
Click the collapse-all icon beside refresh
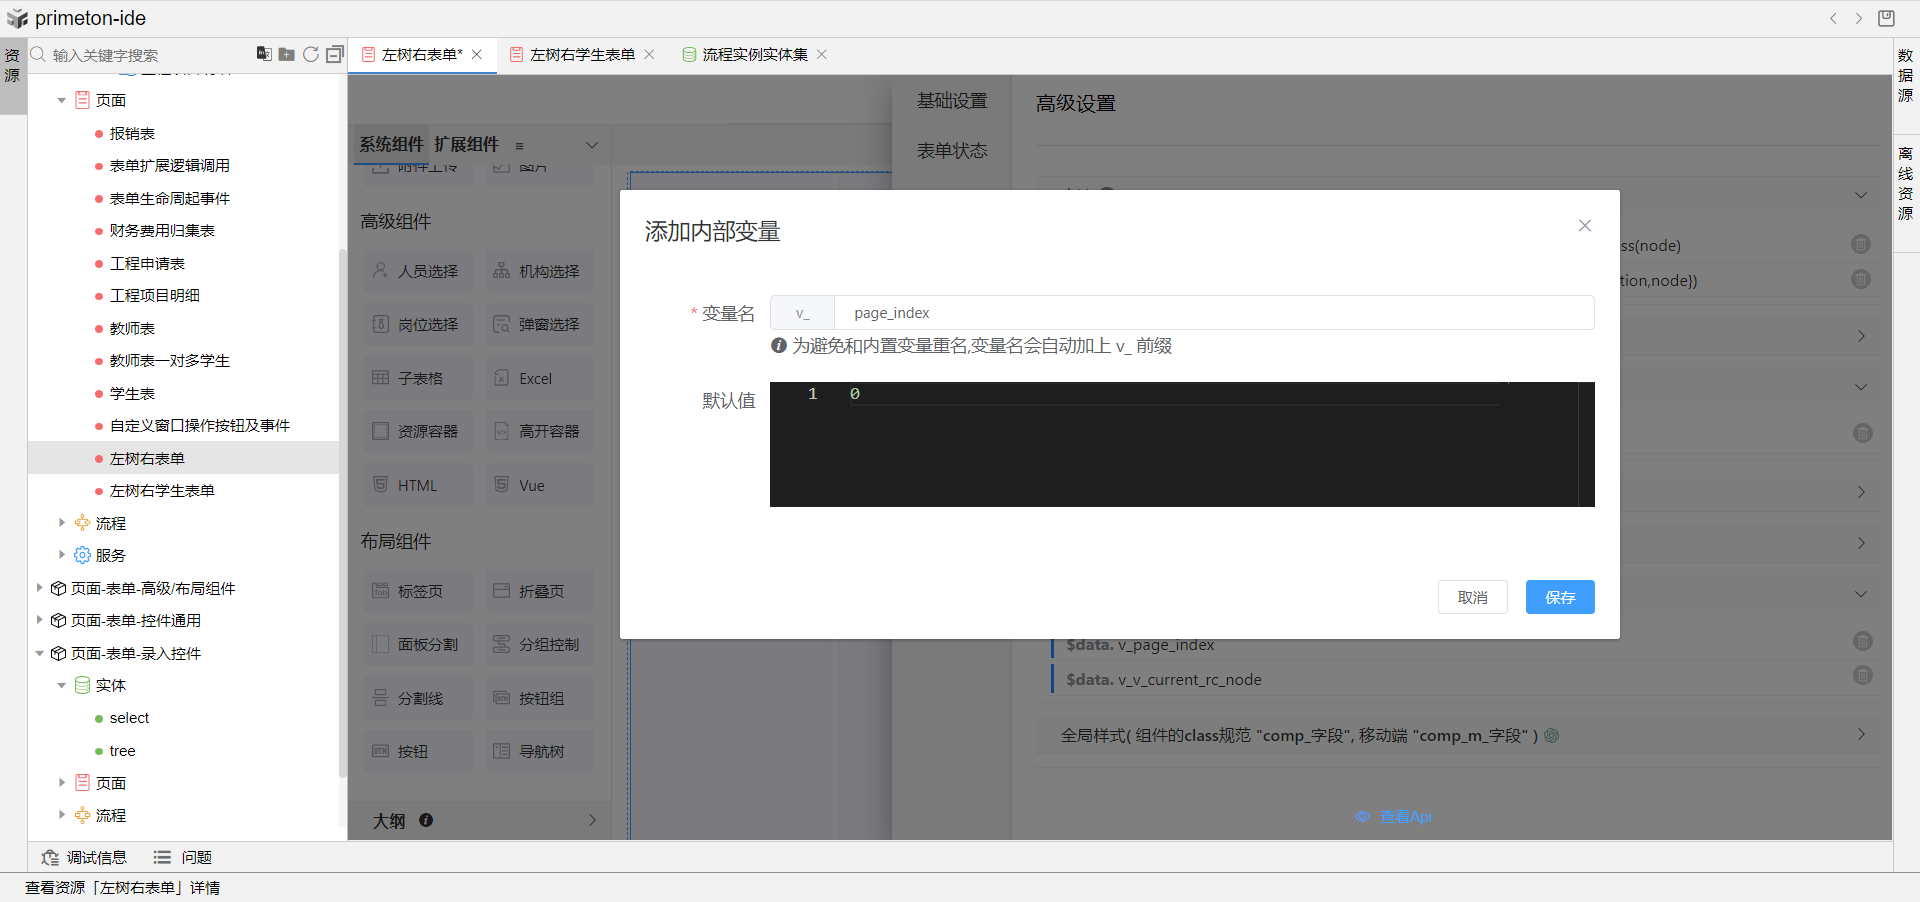coord(335,54)
